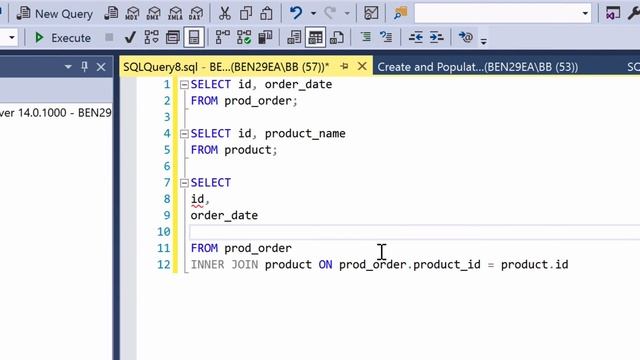640x360 pixels.
Task: Switch output to Results to File
Action: pos(337,38)
